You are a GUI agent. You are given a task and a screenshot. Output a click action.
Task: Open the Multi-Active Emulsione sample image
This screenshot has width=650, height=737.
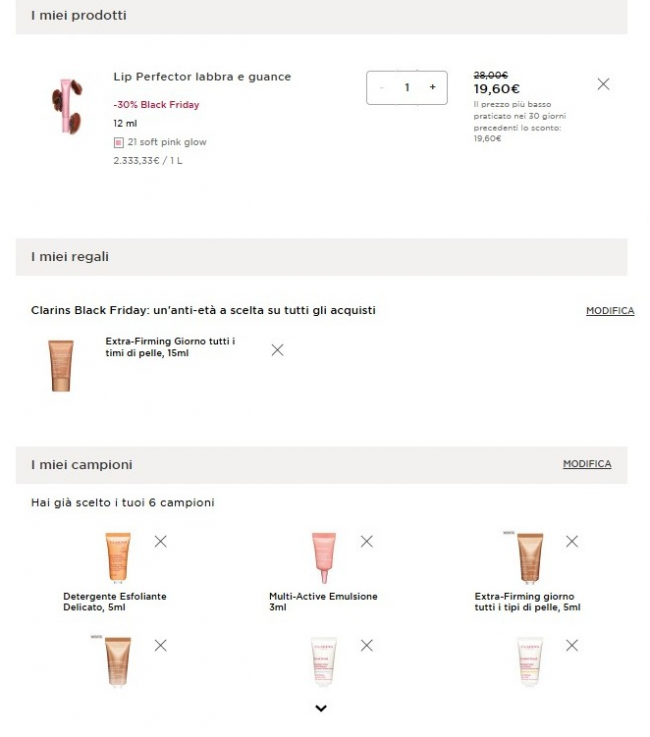point(323,558)
